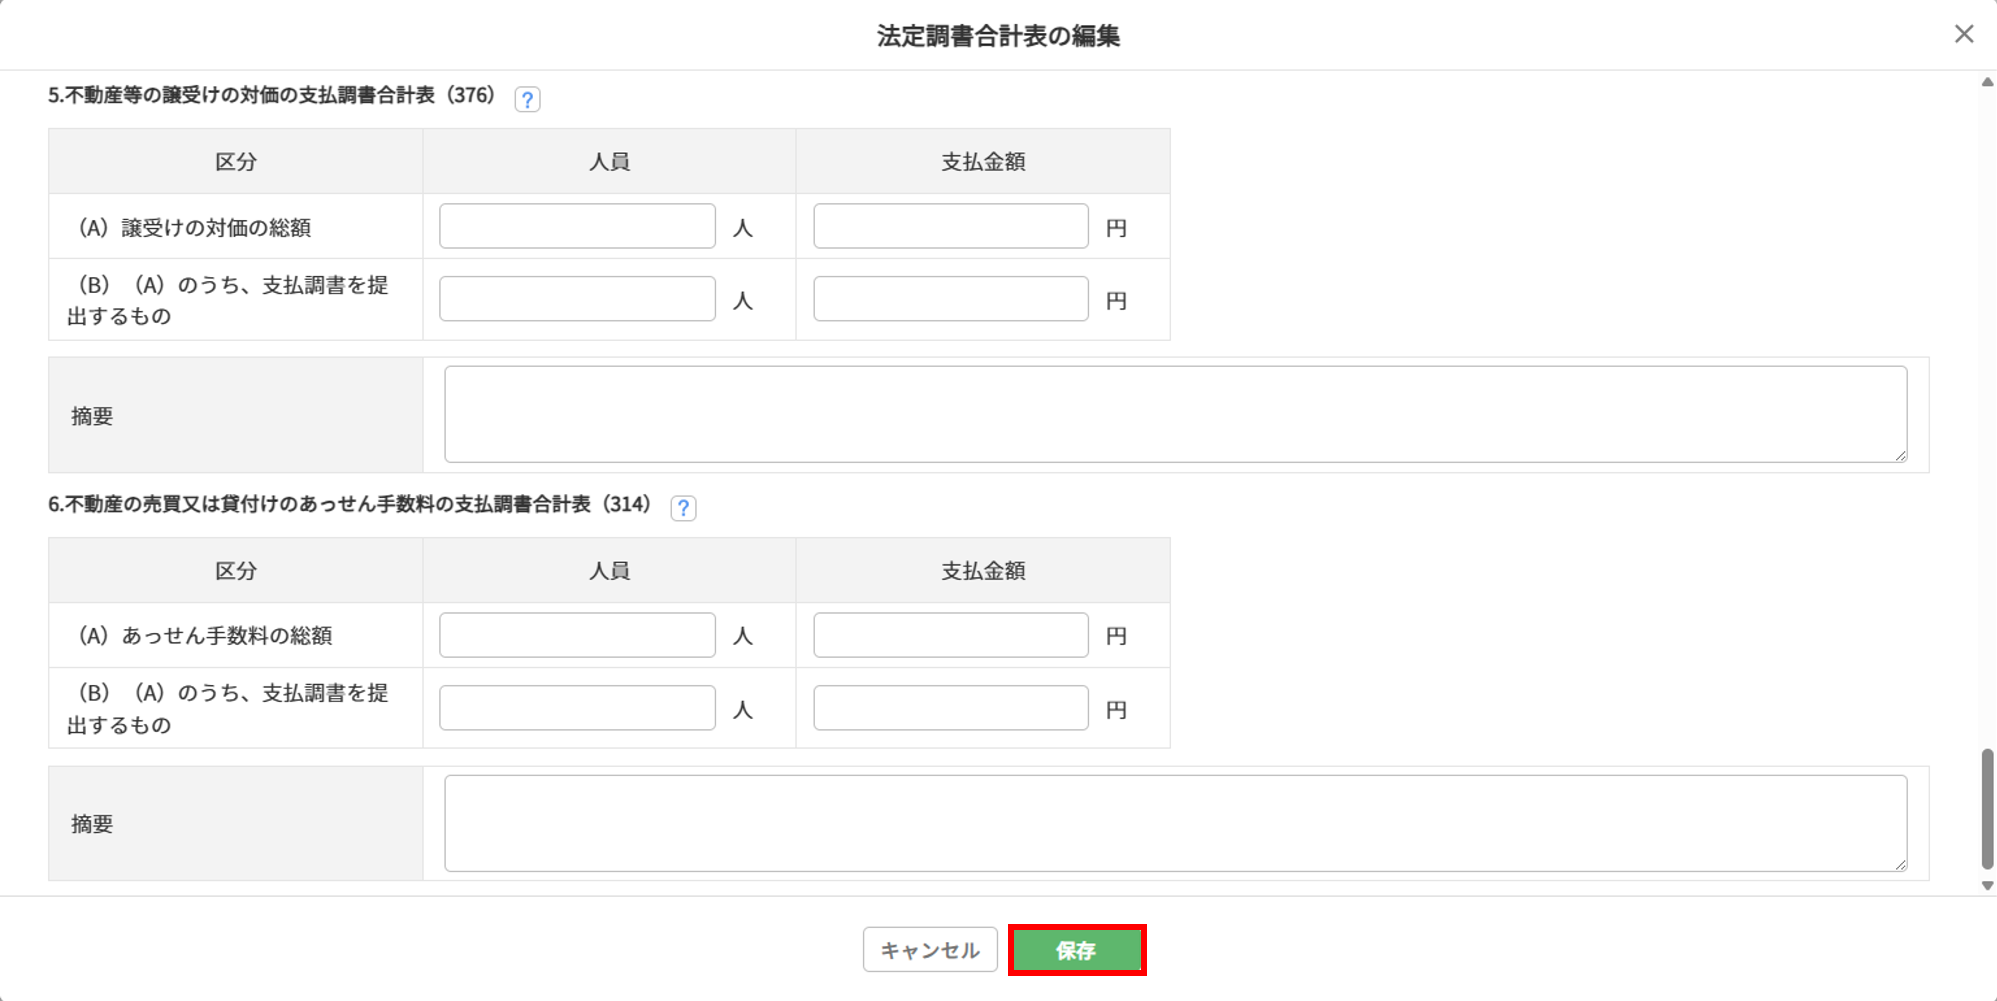Click the 摘要 textarea in section 6
This screenshot has width=1997, height=1001.
[x=1176, y=823]
